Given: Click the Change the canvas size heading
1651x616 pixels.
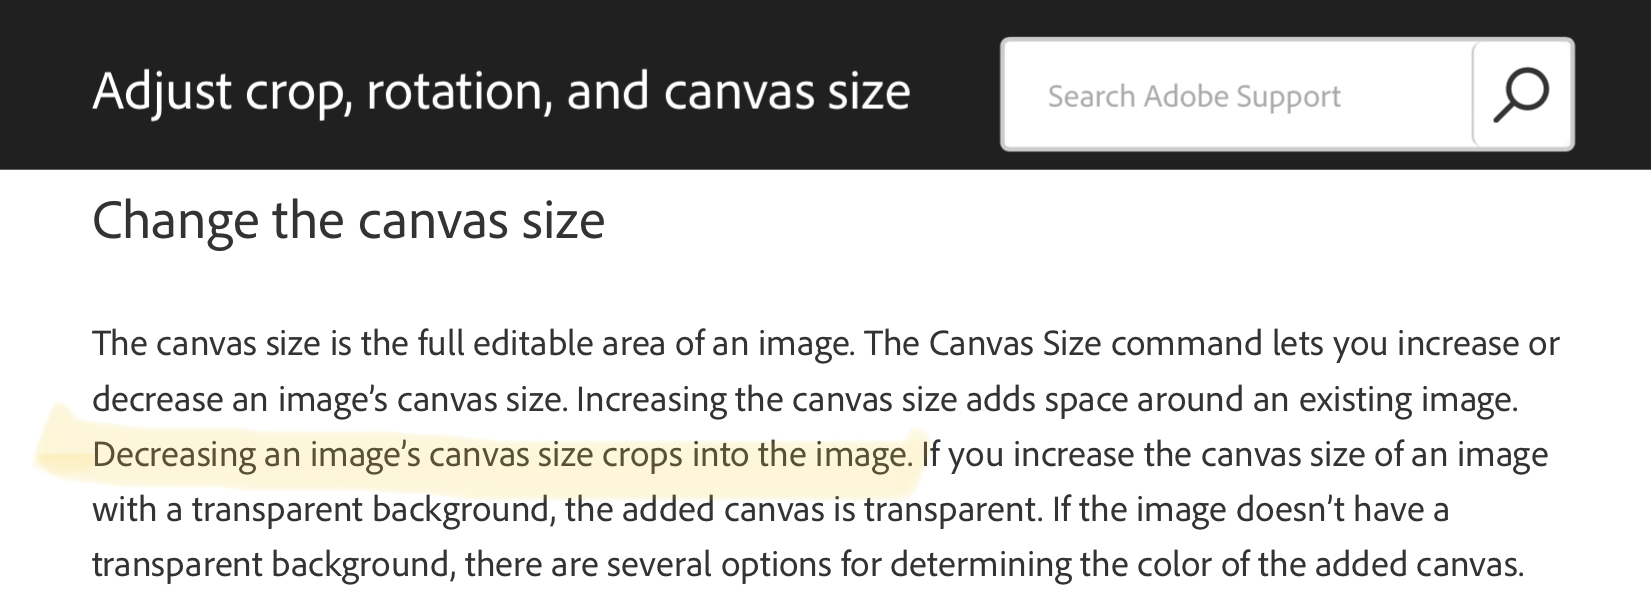Looking at the screenshot, I should click(350, 222).
